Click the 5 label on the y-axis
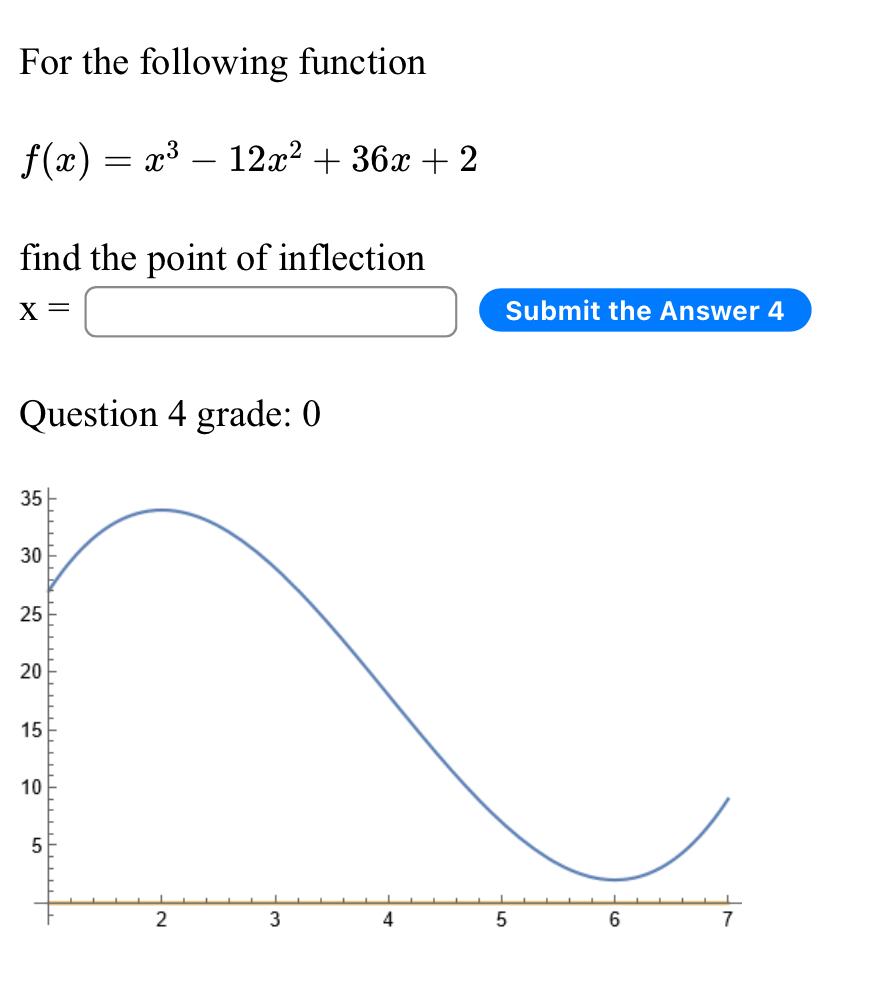 [x=37, y=843]
